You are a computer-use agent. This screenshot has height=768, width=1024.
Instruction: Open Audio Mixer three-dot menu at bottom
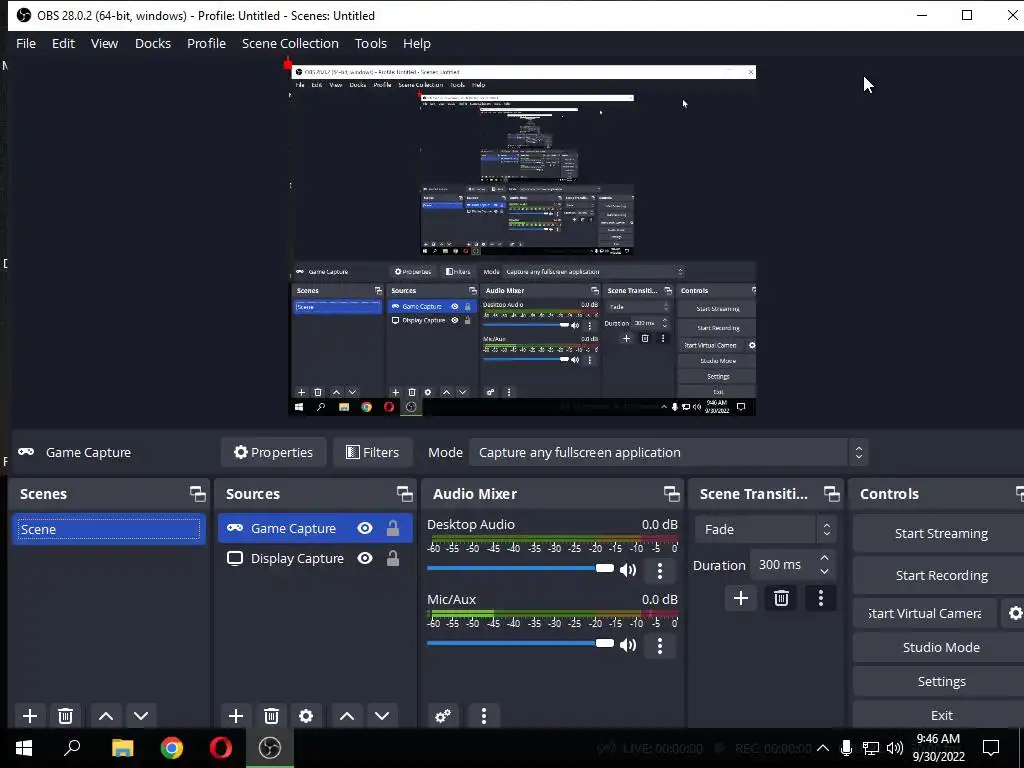click(483, 716)
